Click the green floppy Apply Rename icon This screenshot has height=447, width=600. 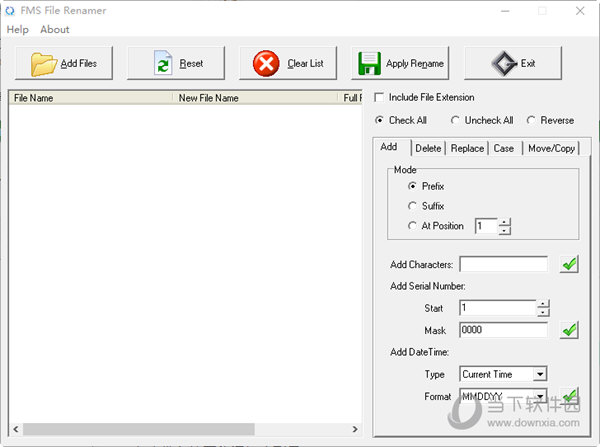pos(369,63)
